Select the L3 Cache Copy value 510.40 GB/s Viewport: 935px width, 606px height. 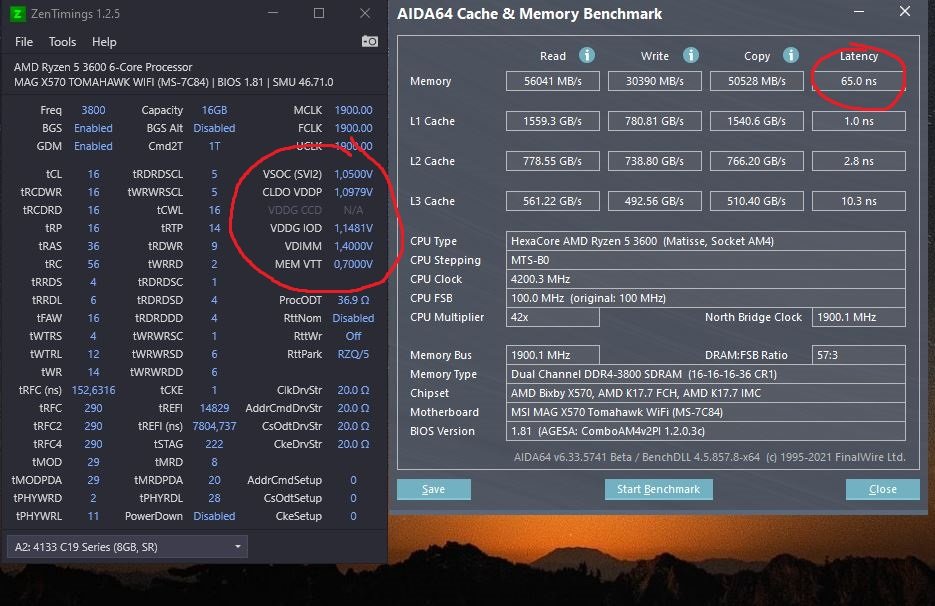pos(757,201)
